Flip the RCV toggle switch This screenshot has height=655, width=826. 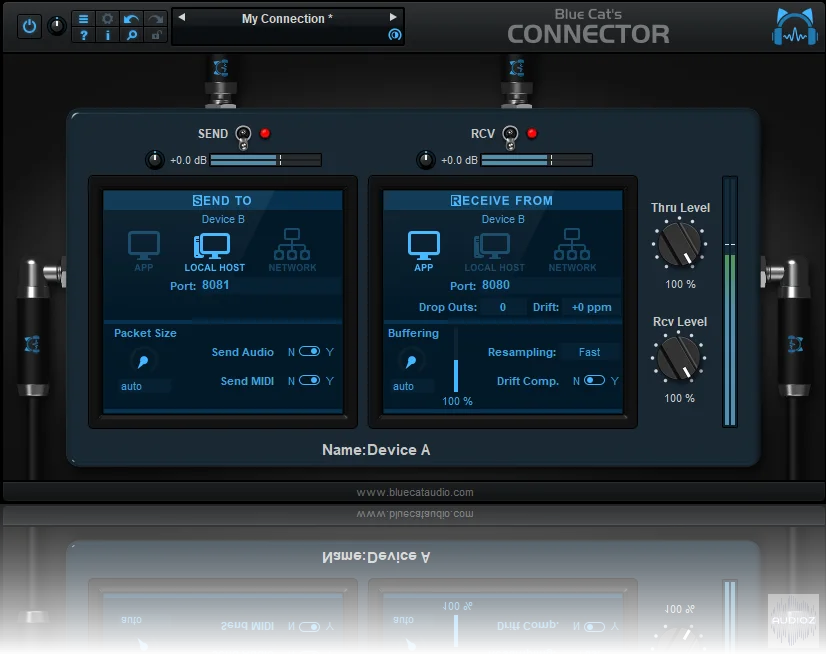point(510,136)
